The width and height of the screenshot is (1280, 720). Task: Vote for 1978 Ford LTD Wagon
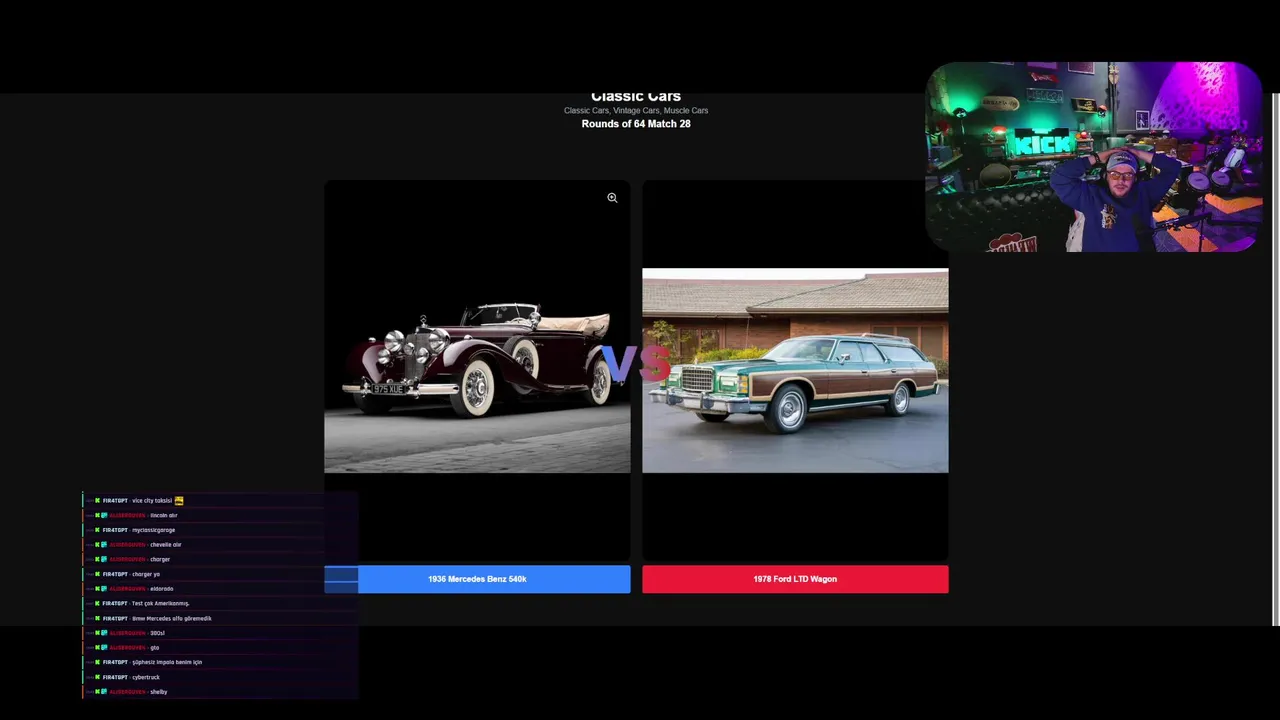point(795,579)
